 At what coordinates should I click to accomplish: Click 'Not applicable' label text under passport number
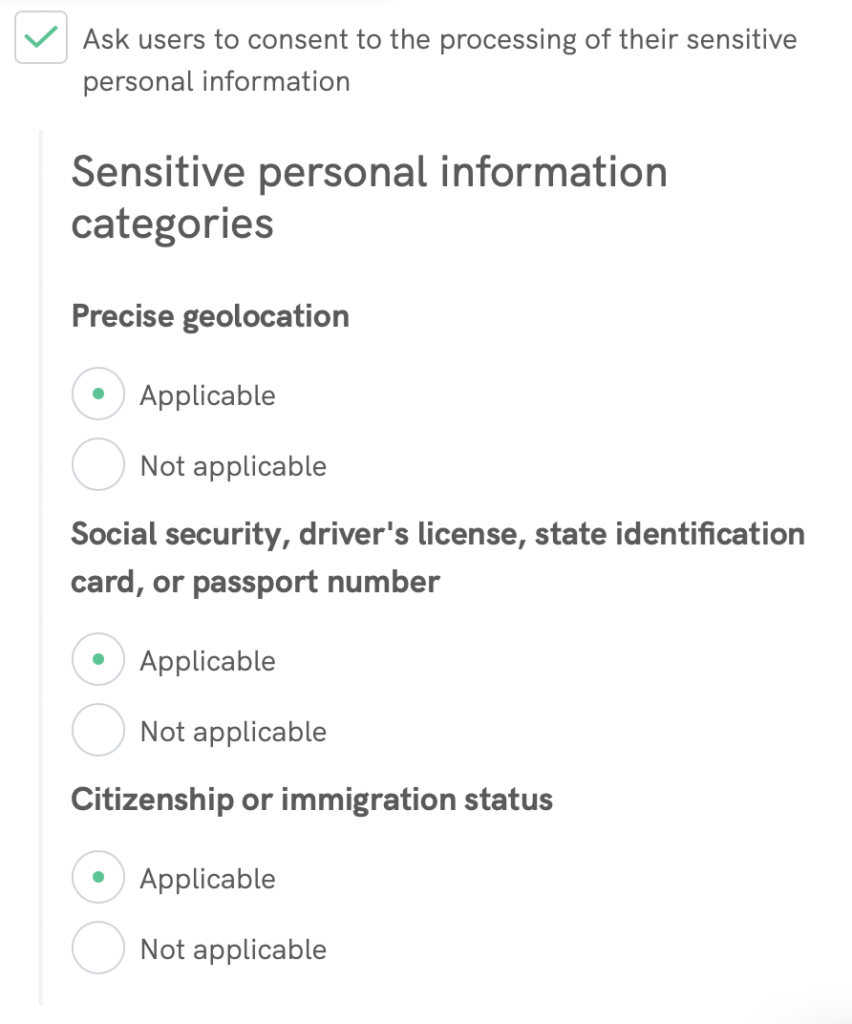tap(233, 732)
